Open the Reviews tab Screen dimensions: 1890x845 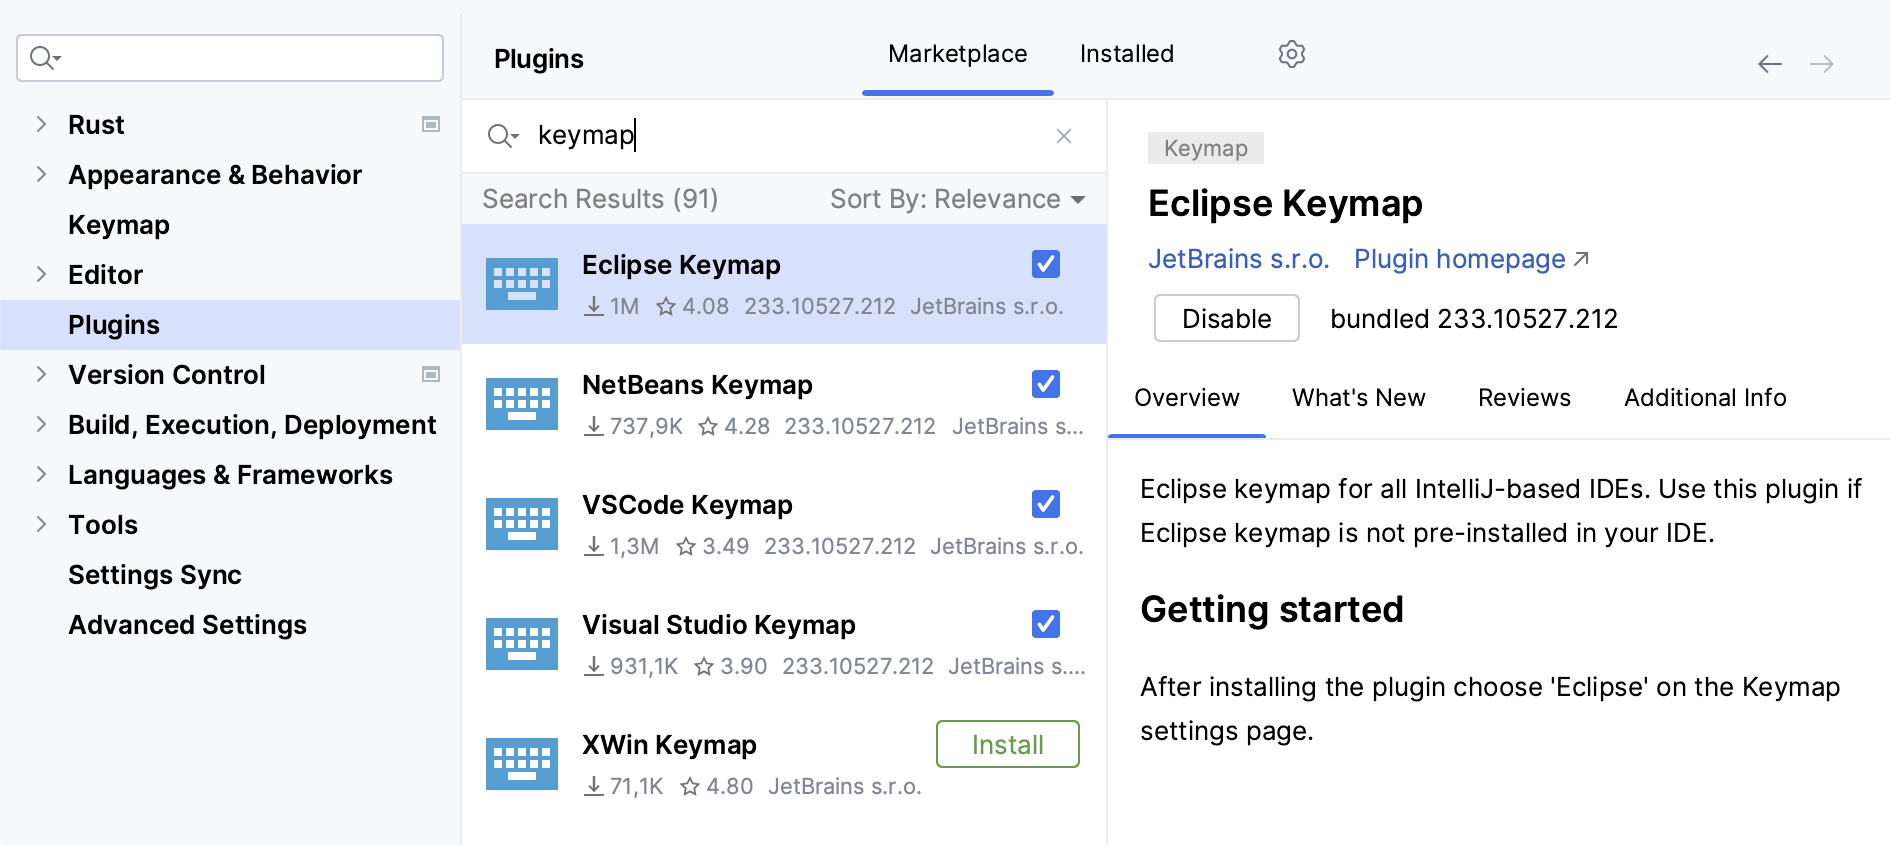[x=1523, y=398]
